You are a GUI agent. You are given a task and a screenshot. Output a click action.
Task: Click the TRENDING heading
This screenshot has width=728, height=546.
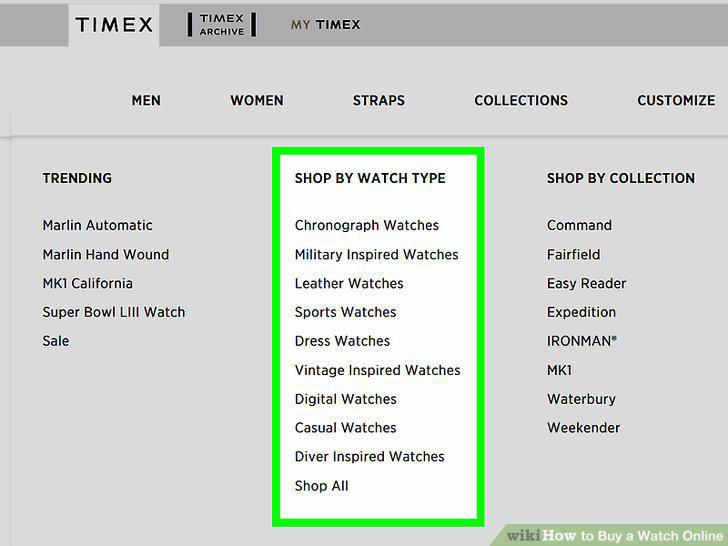77,178
